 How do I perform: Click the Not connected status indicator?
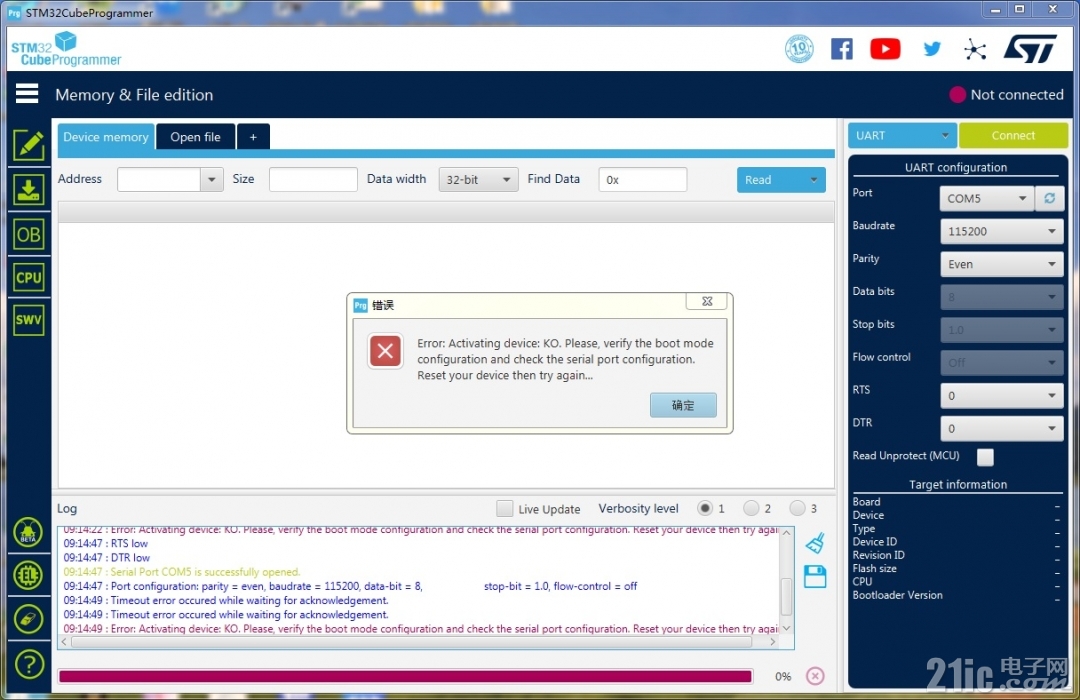1006,95
